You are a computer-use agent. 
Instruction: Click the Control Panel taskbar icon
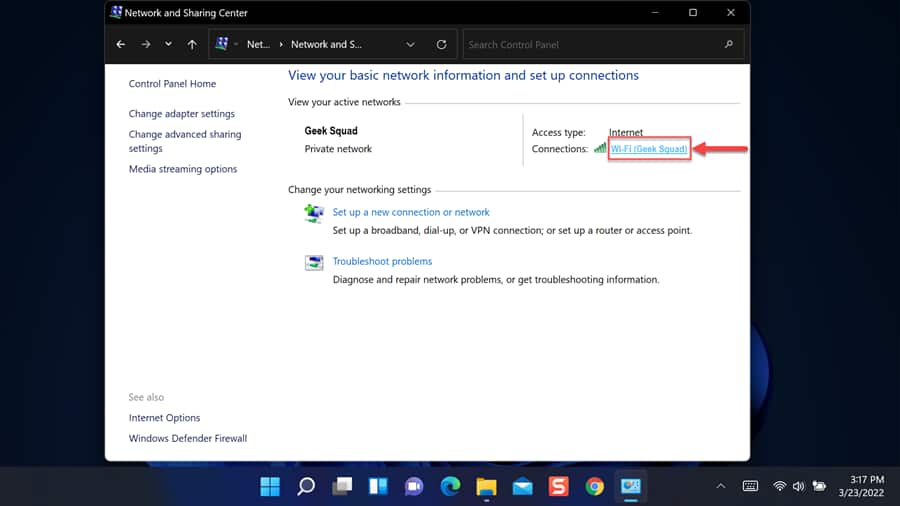[631, 486]
